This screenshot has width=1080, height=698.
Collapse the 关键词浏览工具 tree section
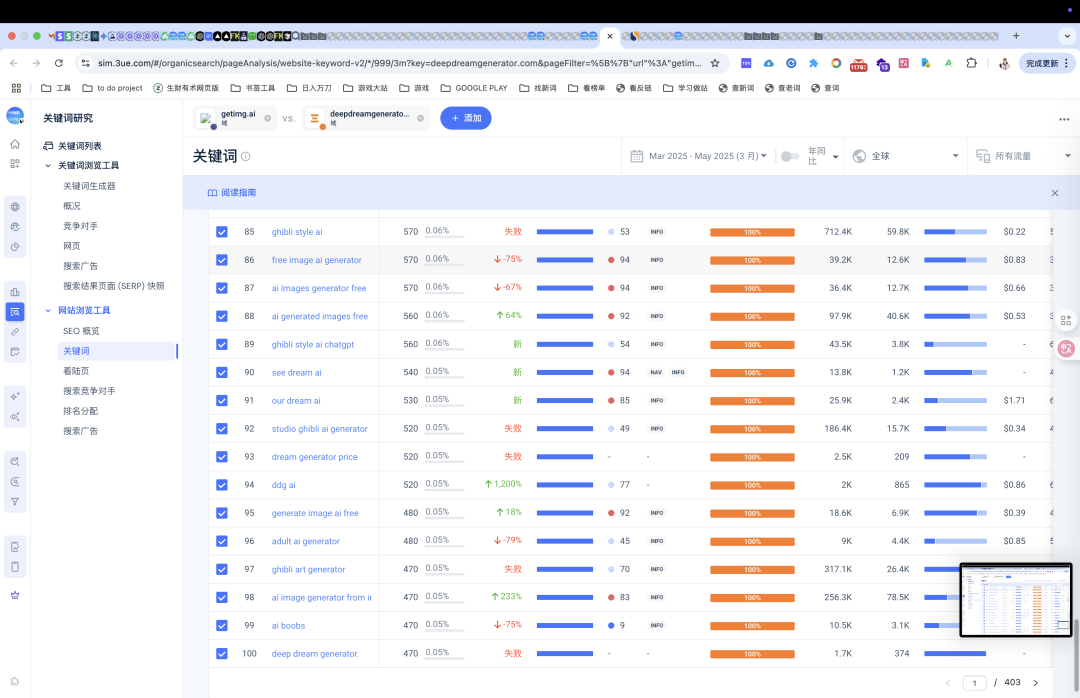pyautogui.click(x=48, y=166)
